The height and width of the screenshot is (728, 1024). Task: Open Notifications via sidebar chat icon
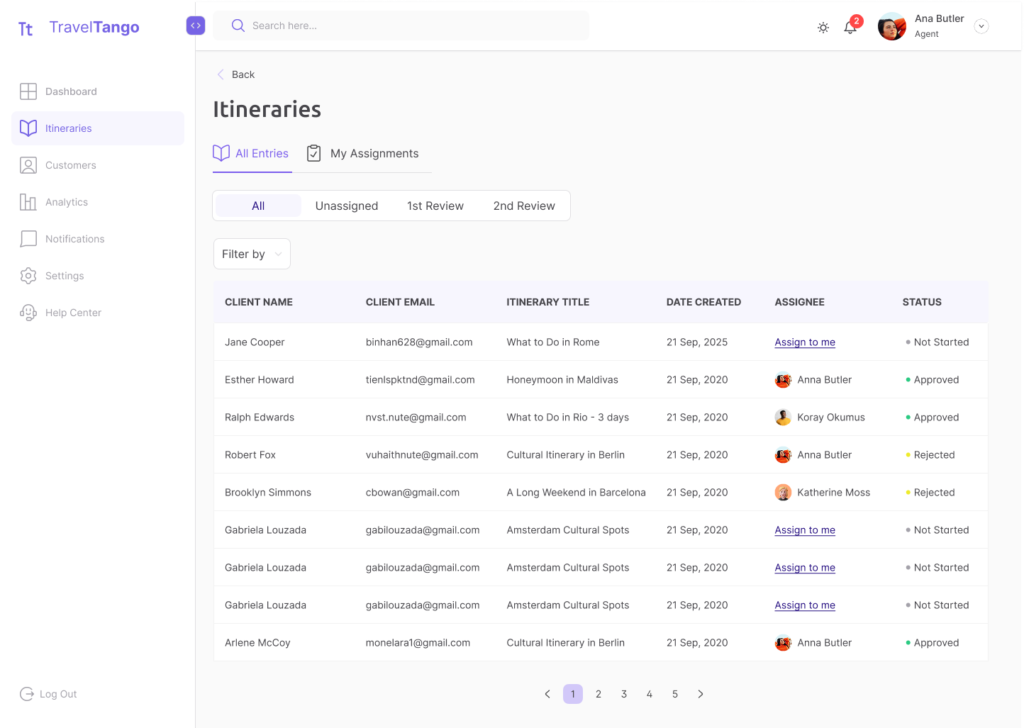(x=28, y=239)
